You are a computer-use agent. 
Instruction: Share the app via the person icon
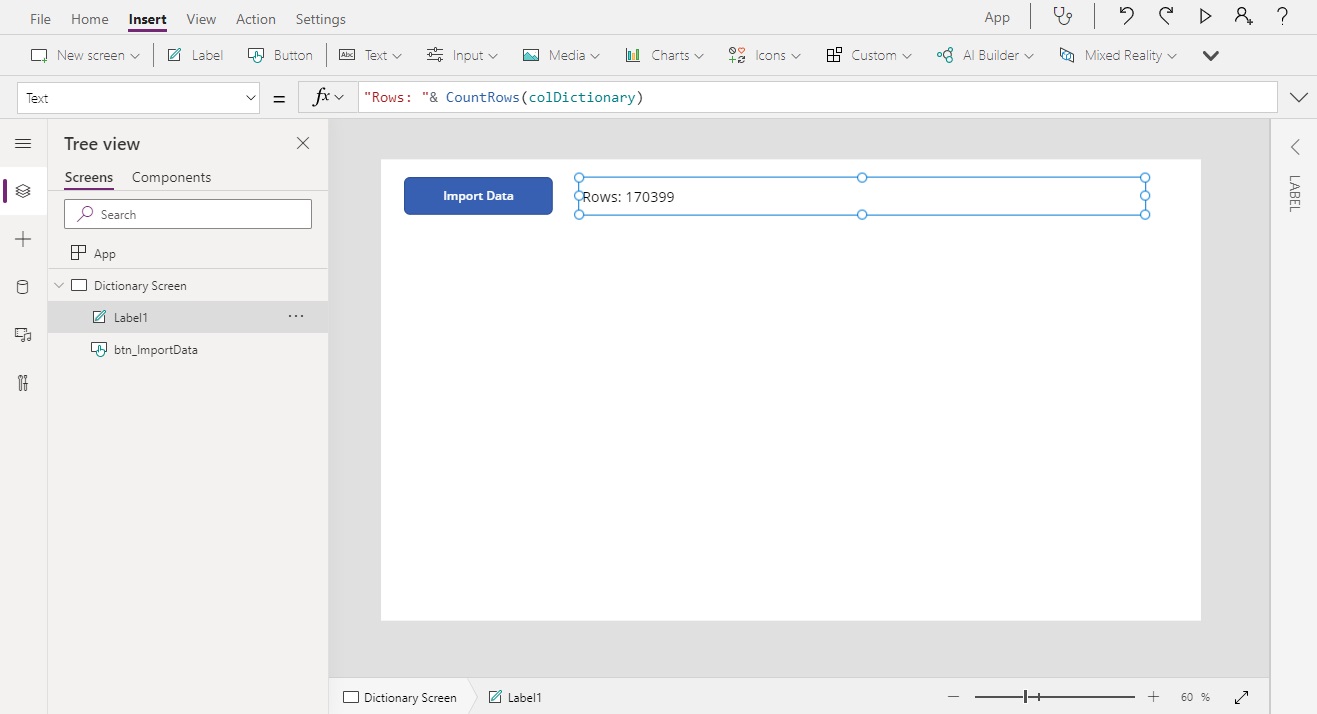click(x=1244, y=16)
